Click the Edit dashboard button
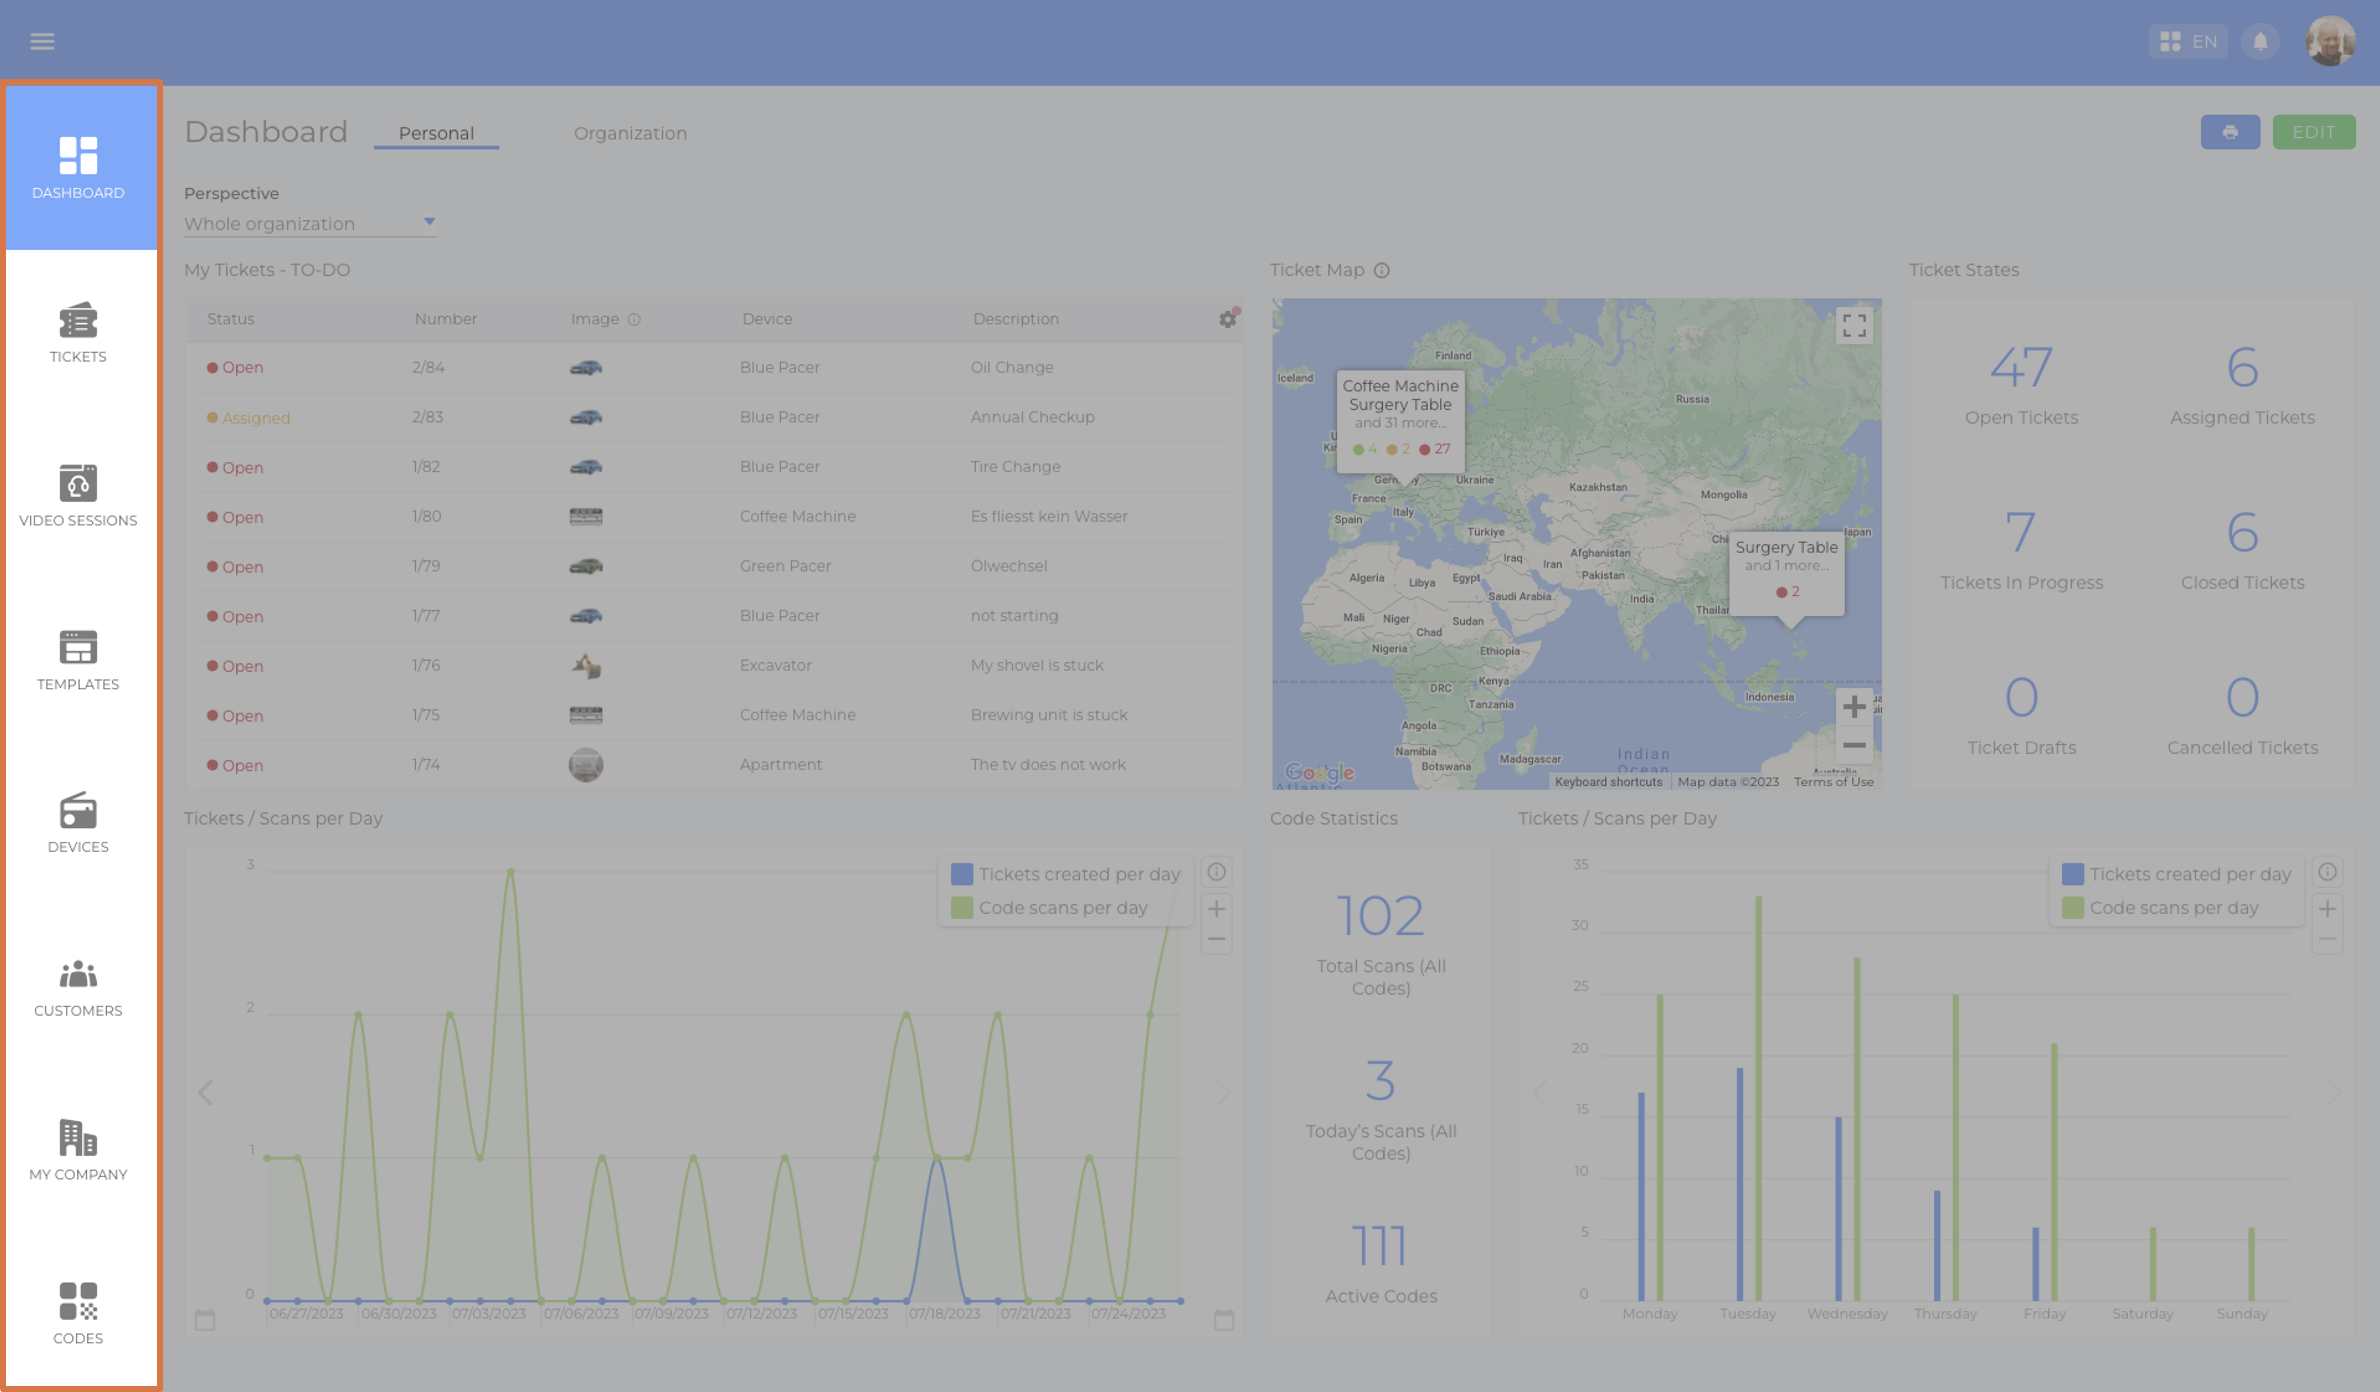Screen dimensions: 2380x1392 click(x=2314, y=131)
